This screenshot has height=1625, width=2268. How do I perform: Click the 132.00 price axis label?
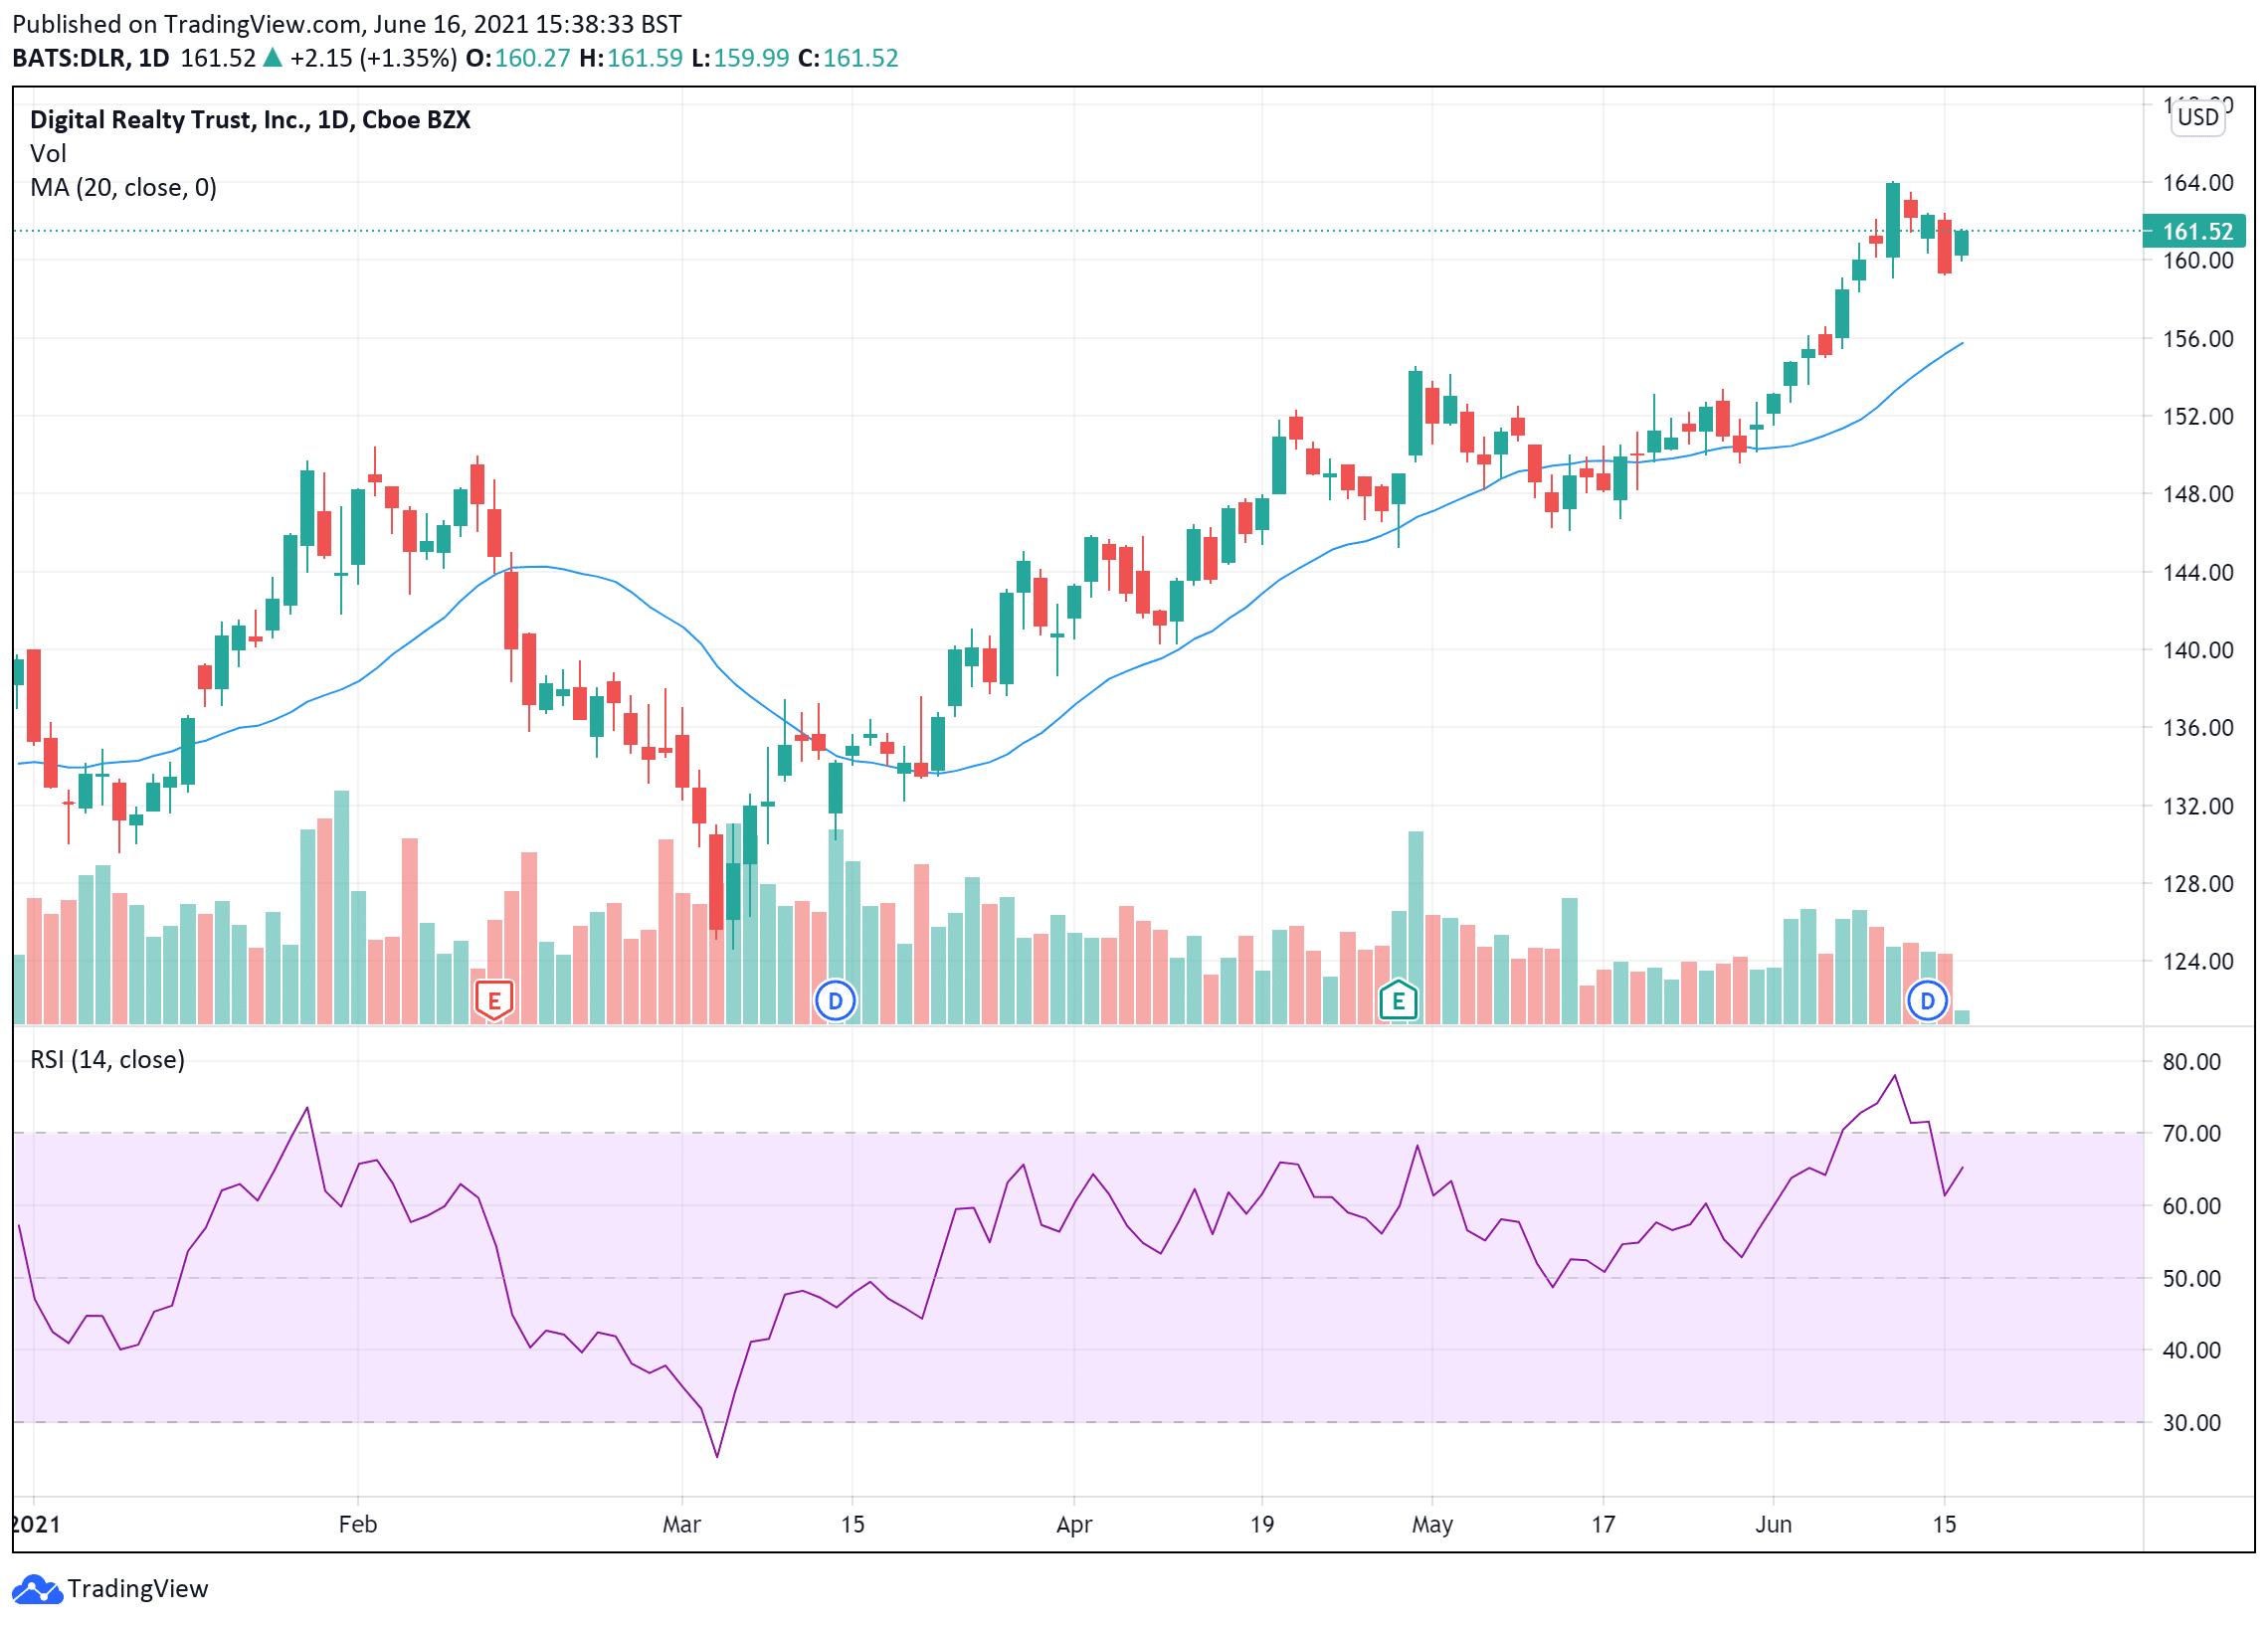click(2197, 806)
